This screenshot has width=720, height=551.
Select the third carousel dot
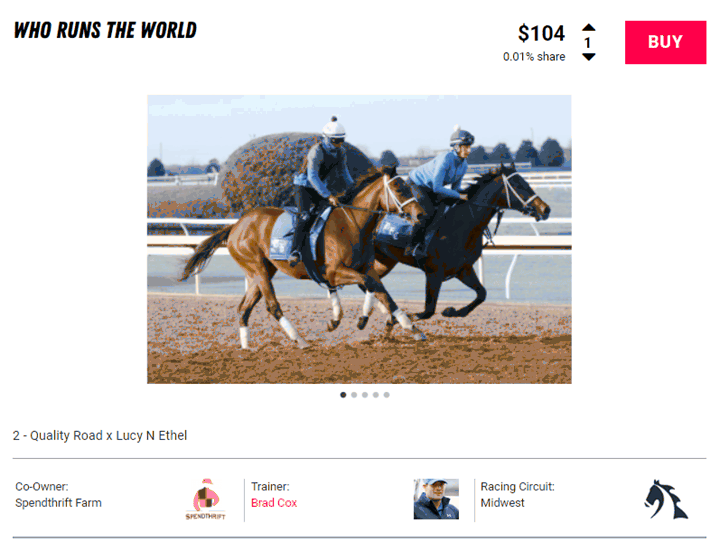365,395
